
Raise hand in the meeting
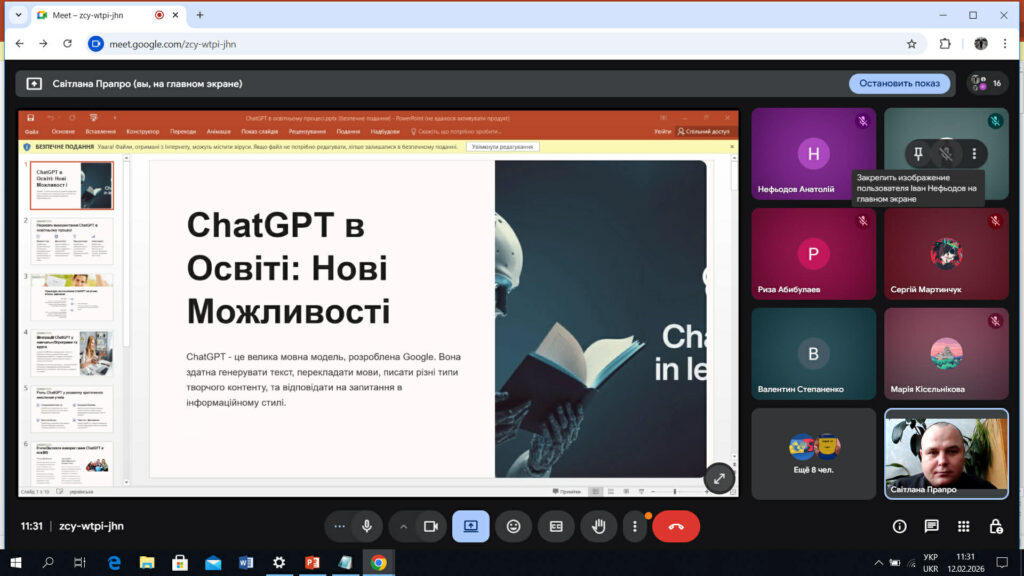[x=599, y=526]
